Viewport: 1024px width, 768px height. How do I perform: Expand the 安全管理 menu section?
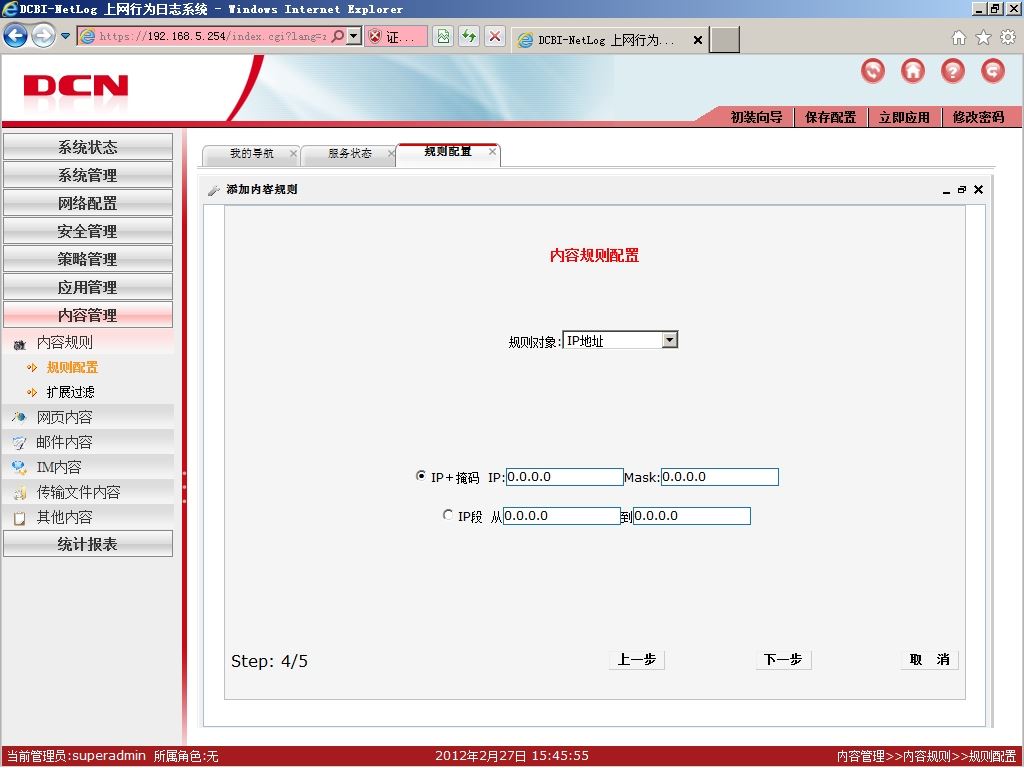click(88, 231)
